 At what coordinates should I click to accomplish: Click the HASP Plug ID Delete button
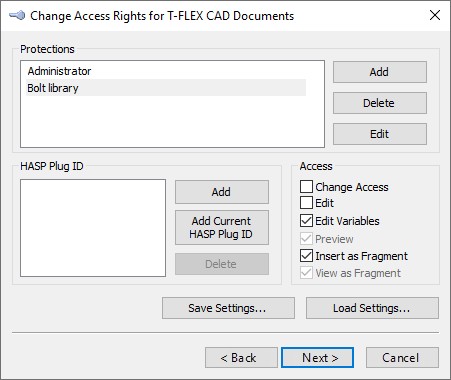pyautogui.click(x=222, y=264)
